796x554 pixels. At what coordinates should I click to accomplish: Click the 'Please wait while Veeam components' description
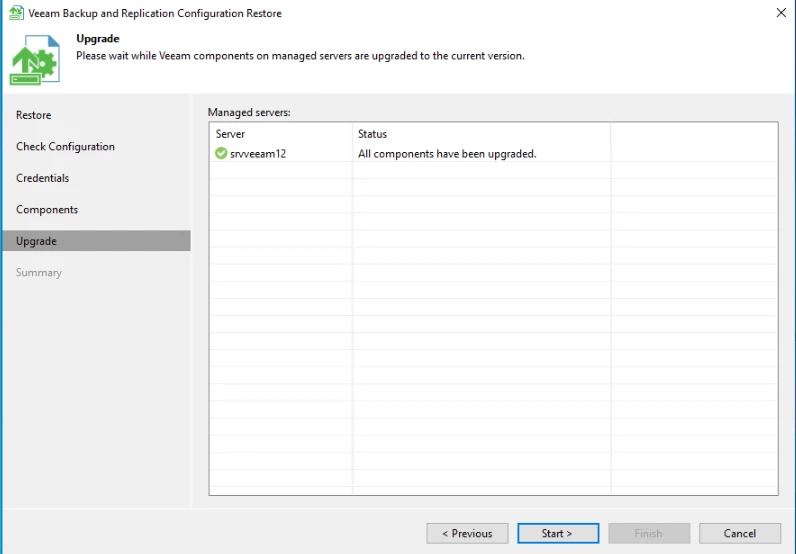tap(301, 56)
